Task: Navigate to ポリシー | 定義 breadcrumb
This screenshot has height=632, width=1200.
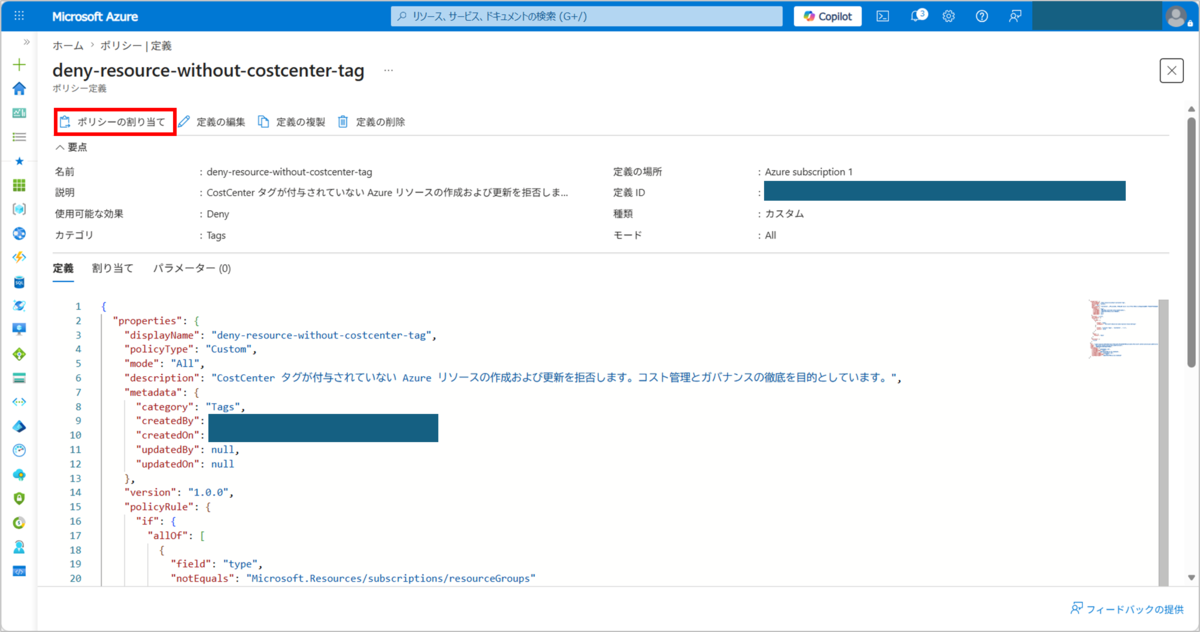Action: click(136, 46)
